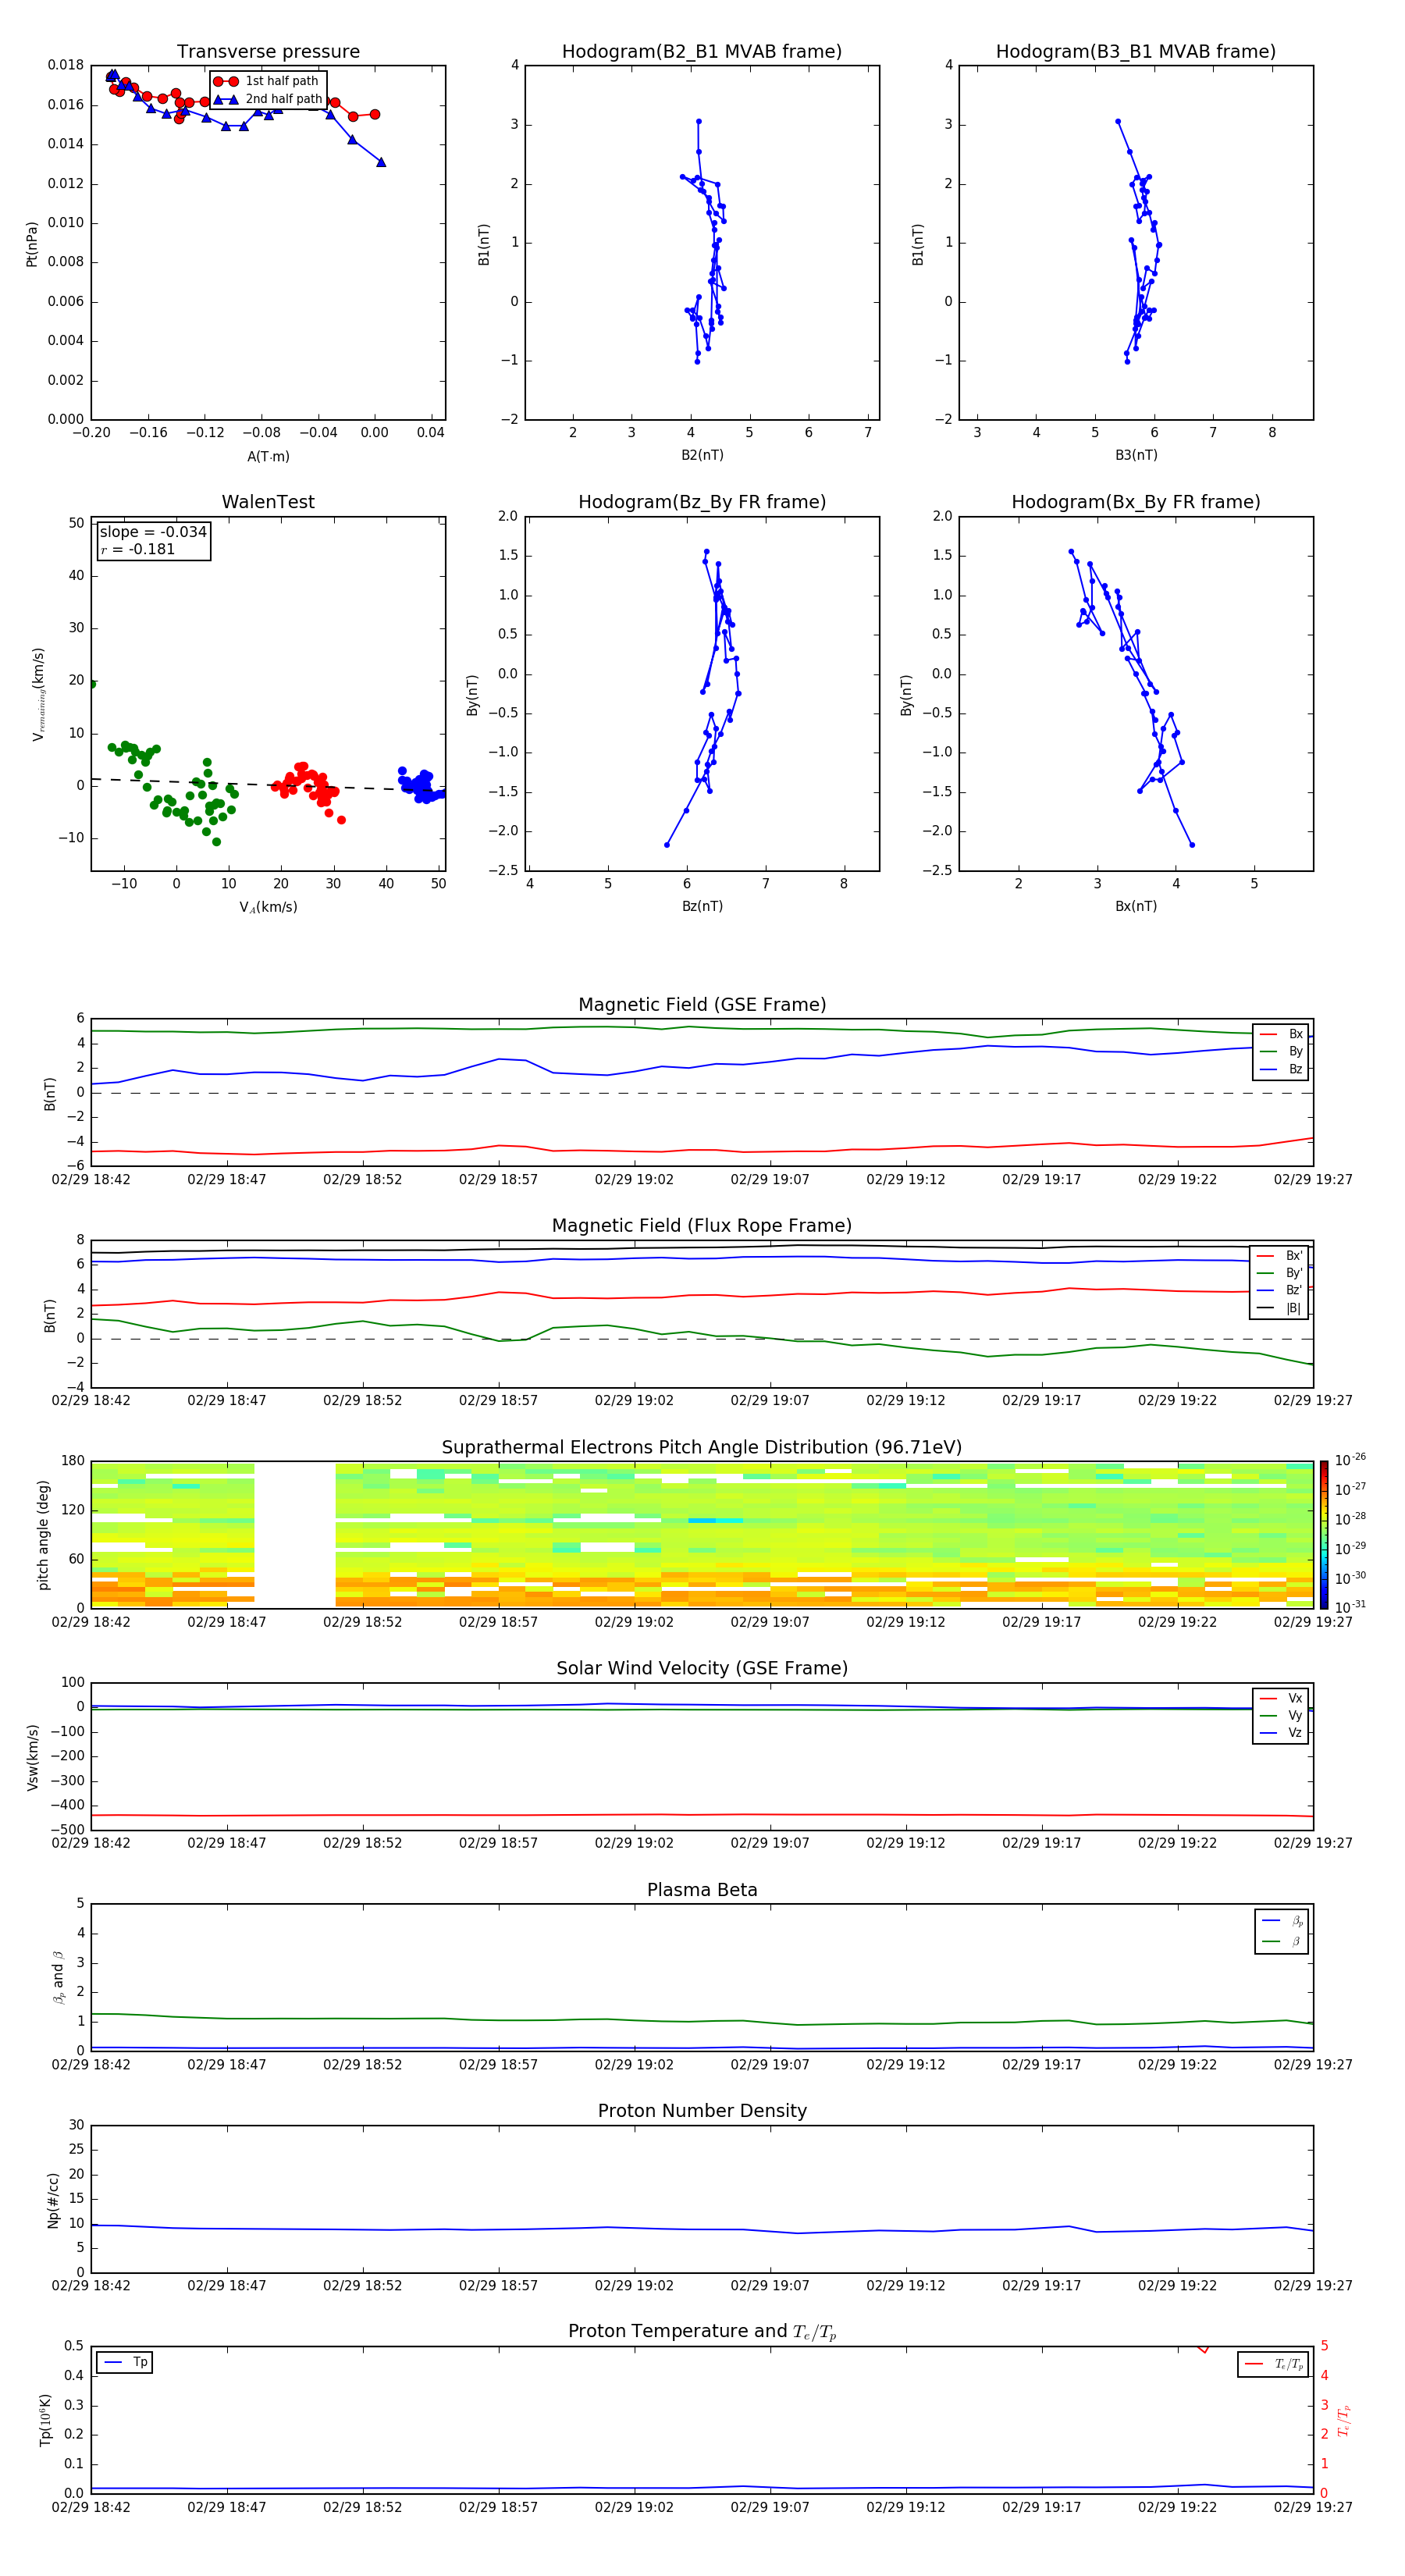Click the 'A(T·m)' x-axis label
The width and height of the screenshot is (1405, 2576).
point(268,457)
